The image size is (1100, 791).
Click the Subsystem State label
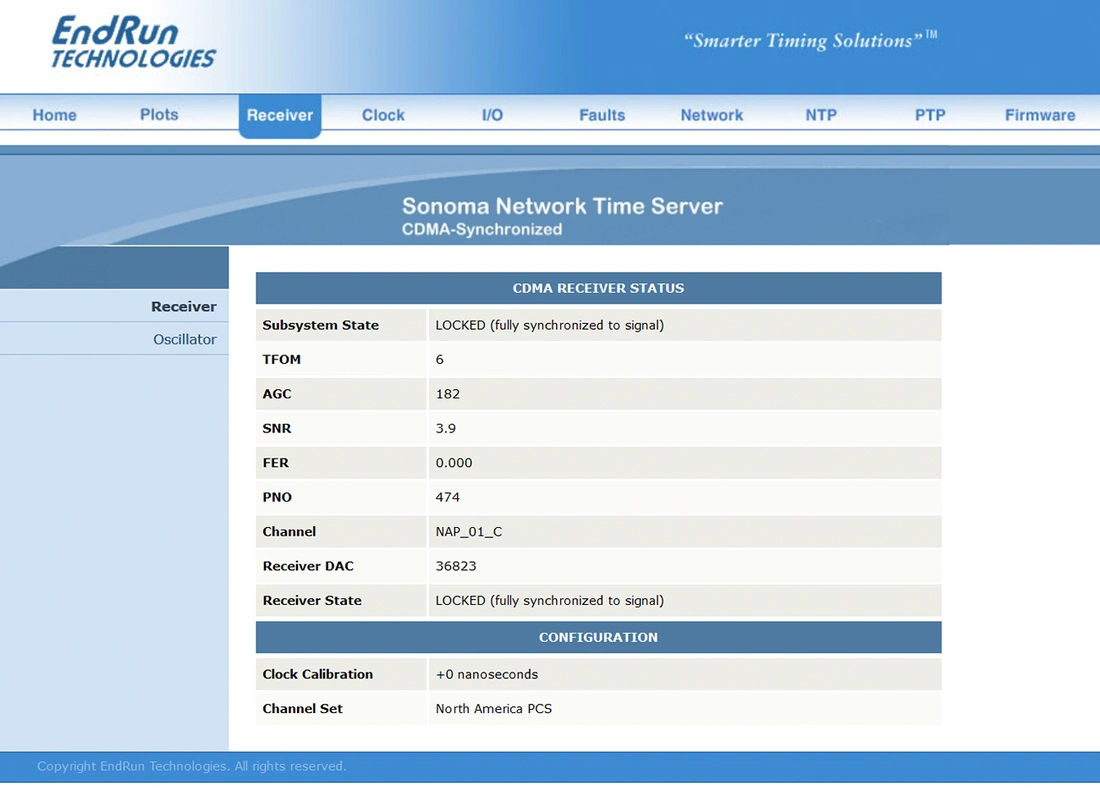click(x=321, y=325)
